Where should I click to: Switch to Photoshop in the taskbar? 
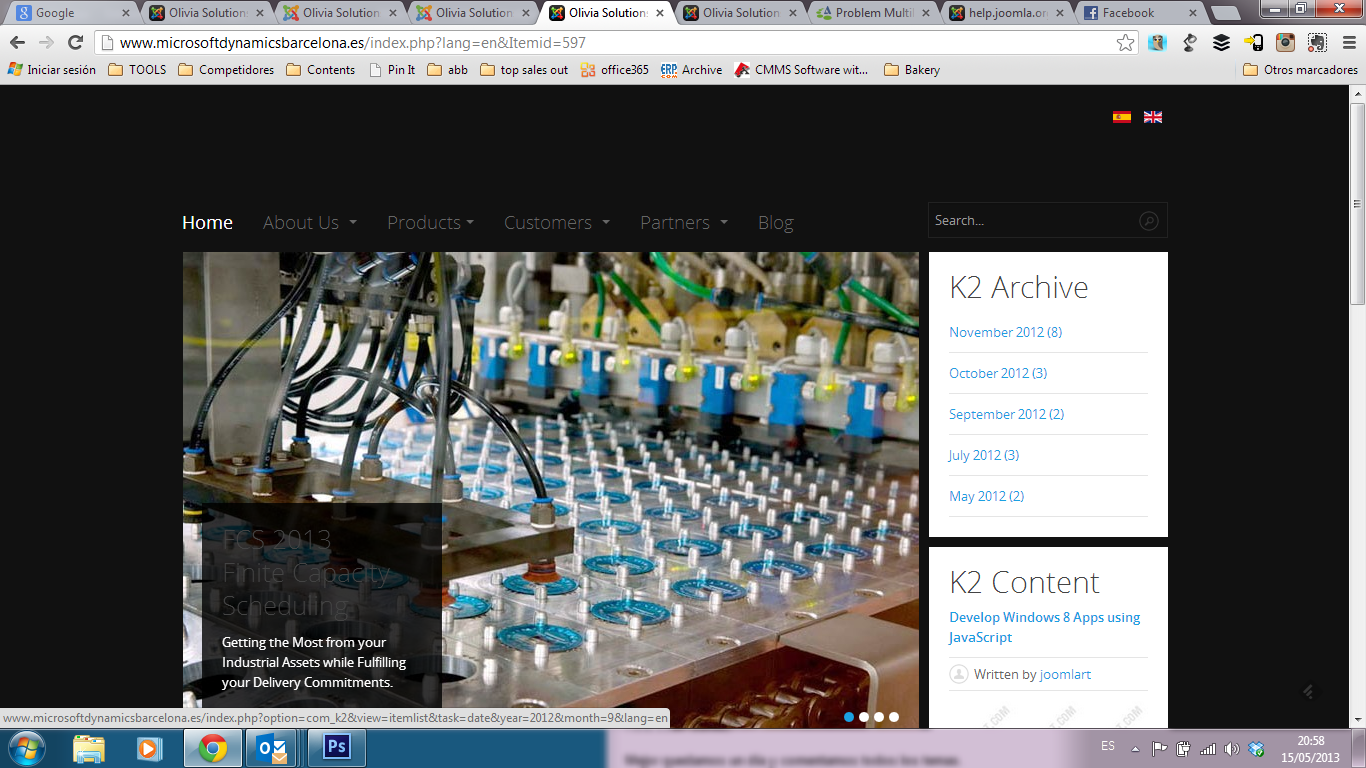(337, 748)
